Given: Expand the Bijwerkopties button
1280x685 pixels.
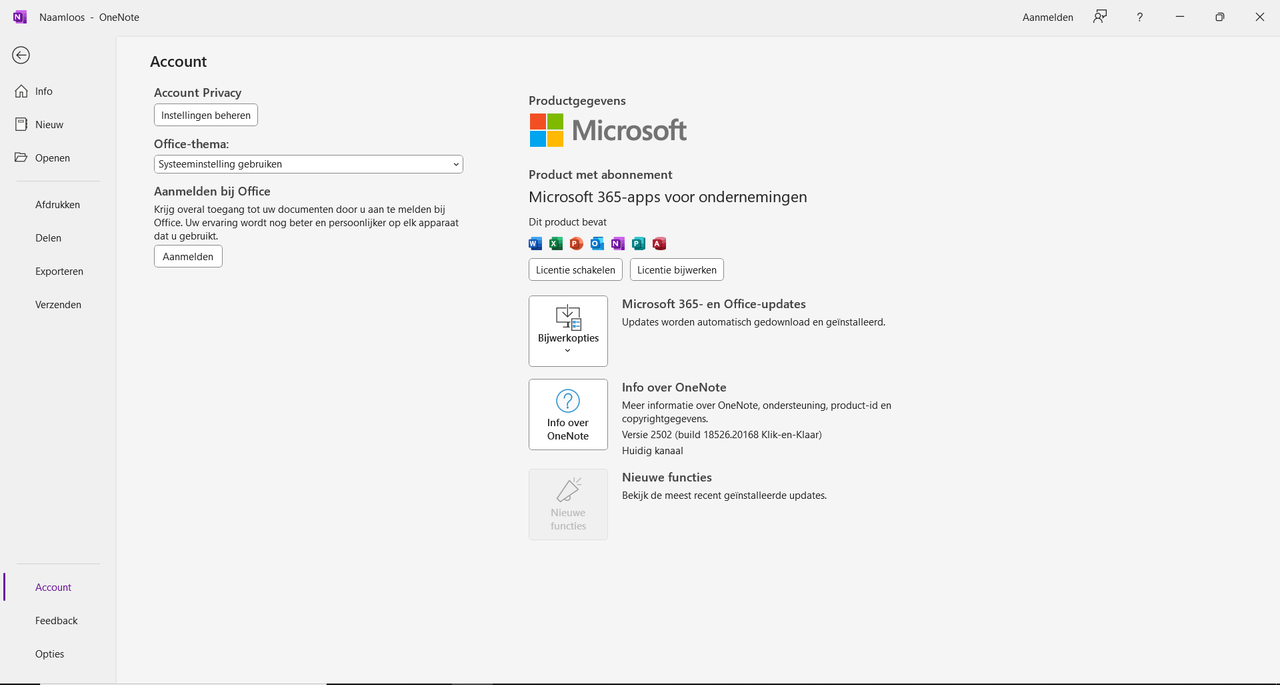Looking at the screenshot, I should click(568, 331).
